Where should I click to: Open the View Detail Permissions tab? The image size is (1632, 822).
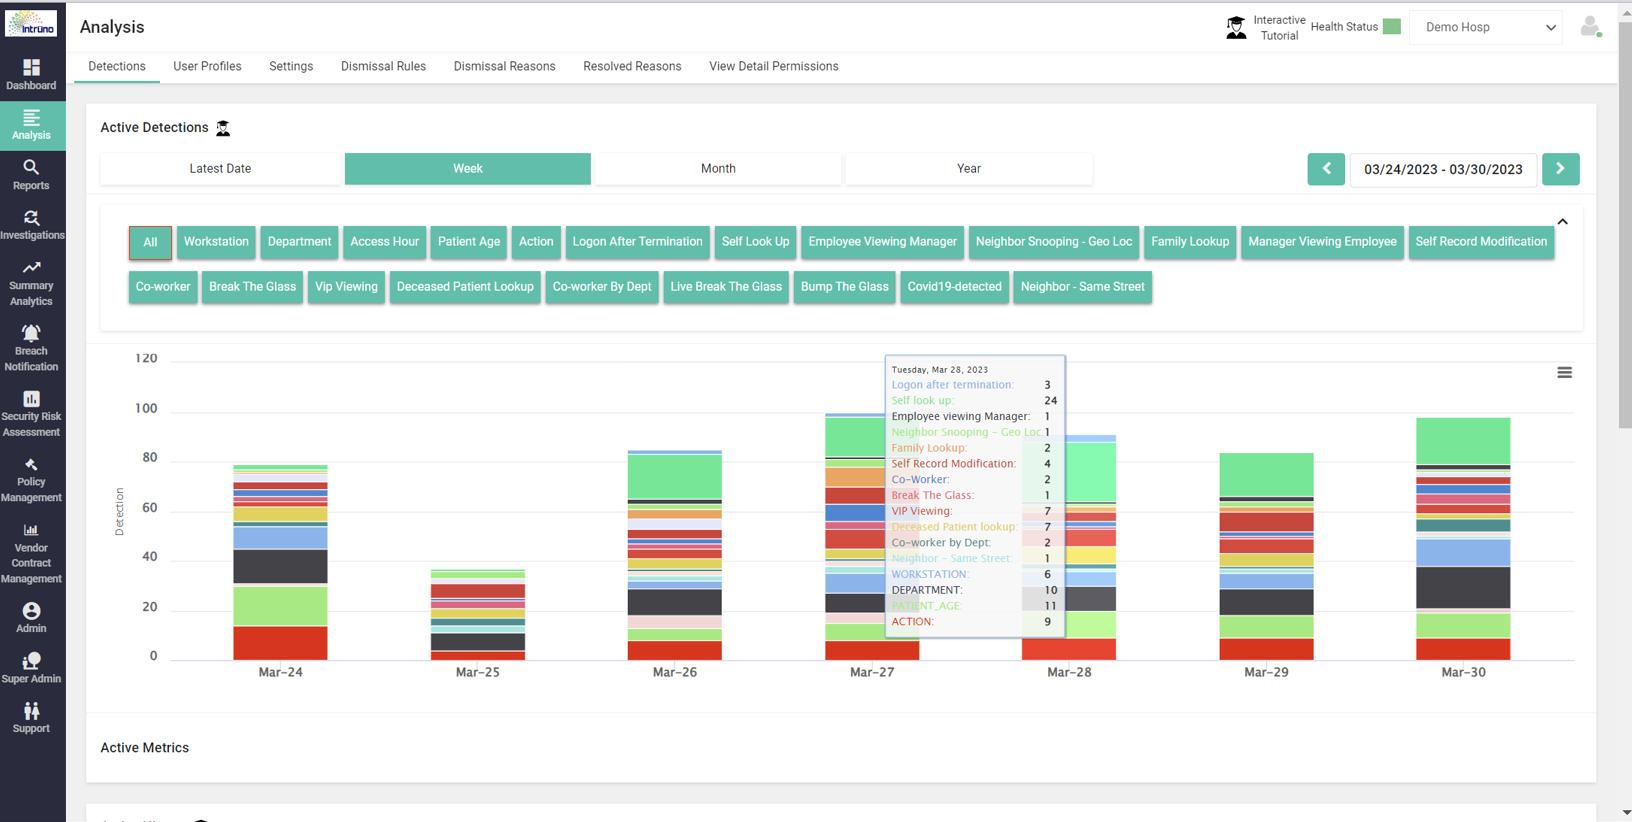point(774,67)
